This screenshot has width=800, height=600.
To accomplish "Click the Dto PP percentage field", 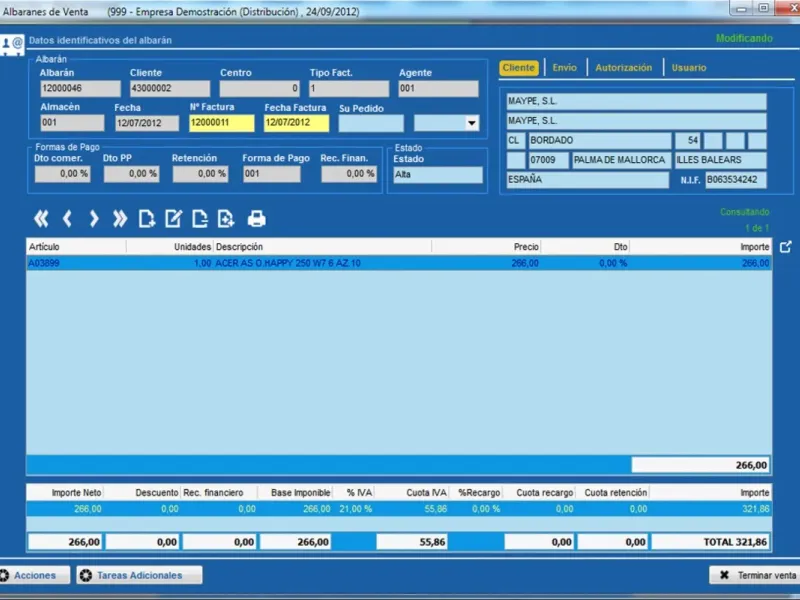I will coord(132,174).
